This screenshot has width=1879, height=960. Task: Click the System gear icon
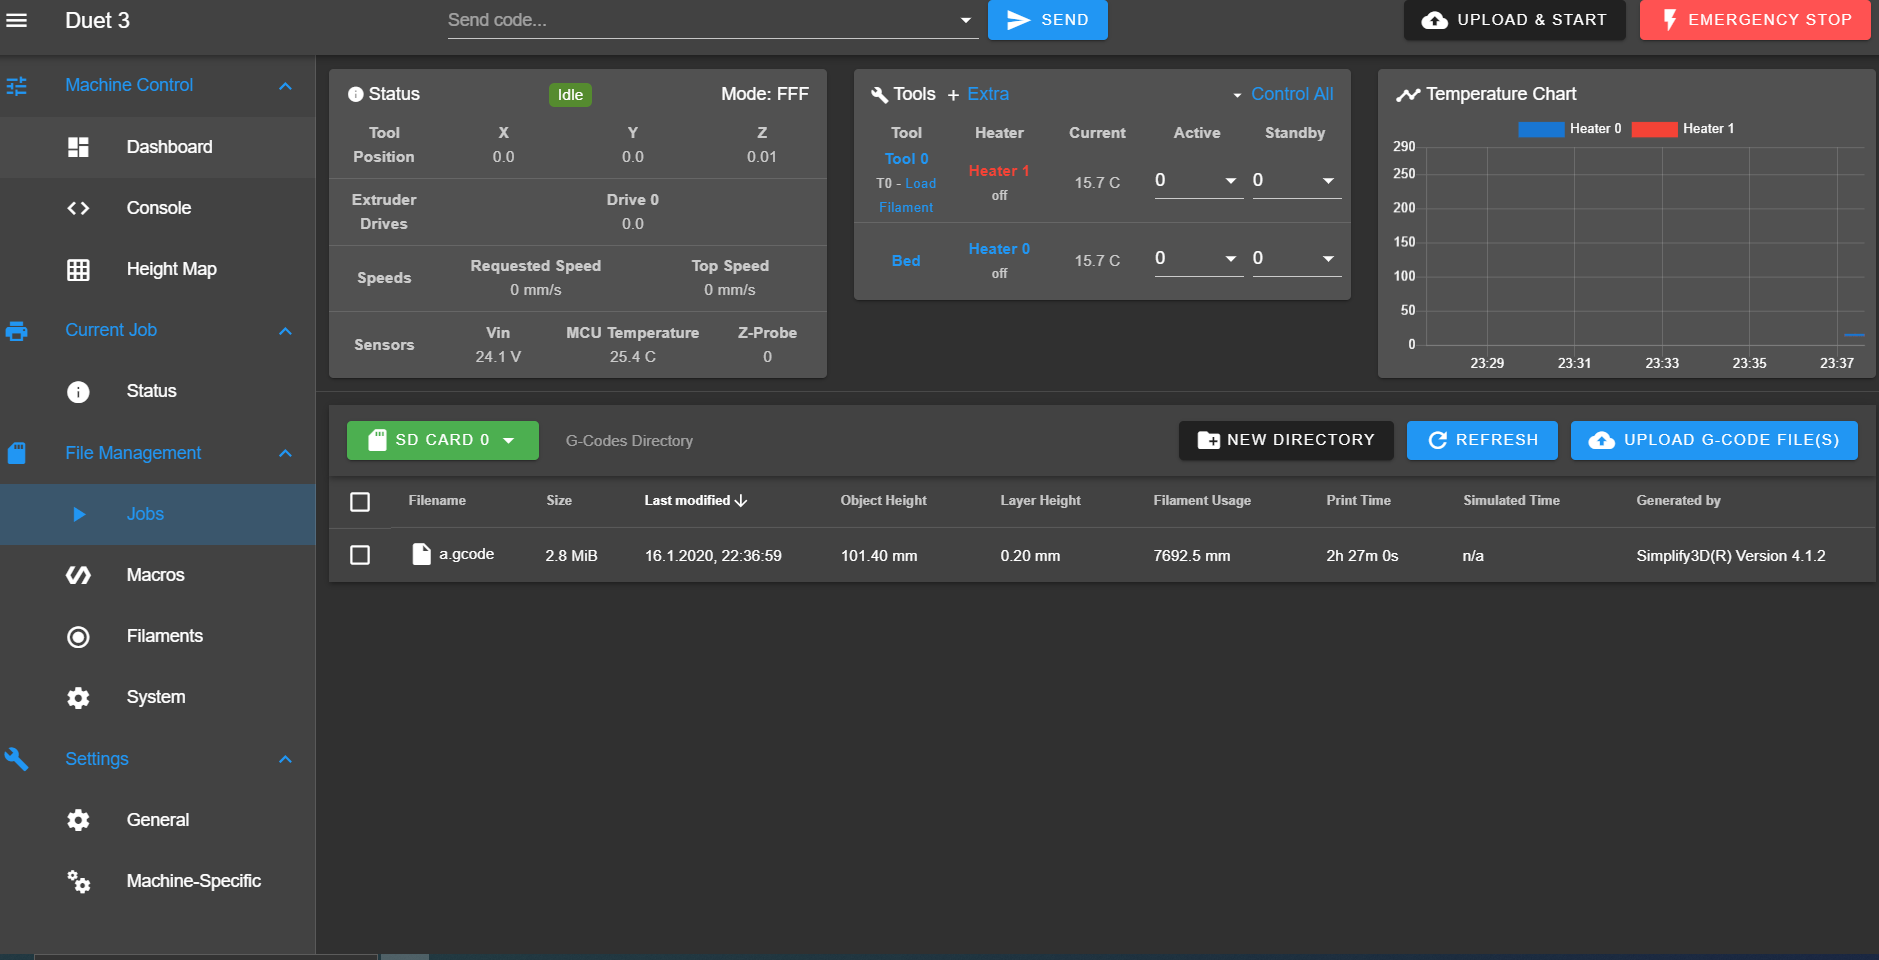(78, 698)
